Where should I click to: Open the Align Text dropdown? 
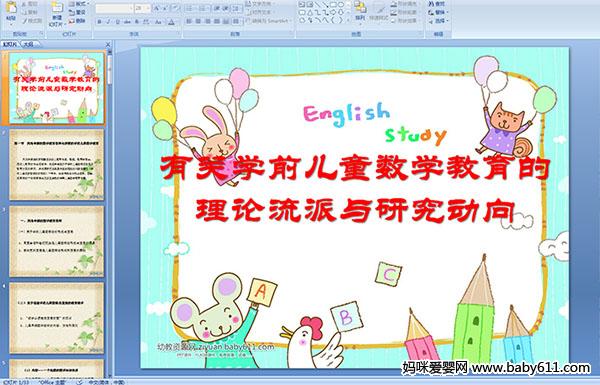(x=260, y=12)
